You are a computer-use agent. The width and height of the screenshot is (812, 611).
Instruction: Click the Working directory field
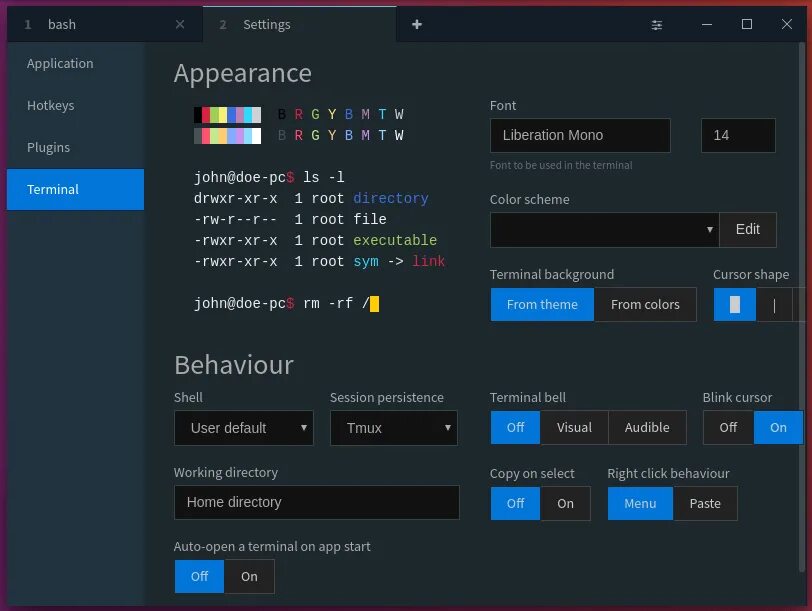coord(317,502)
